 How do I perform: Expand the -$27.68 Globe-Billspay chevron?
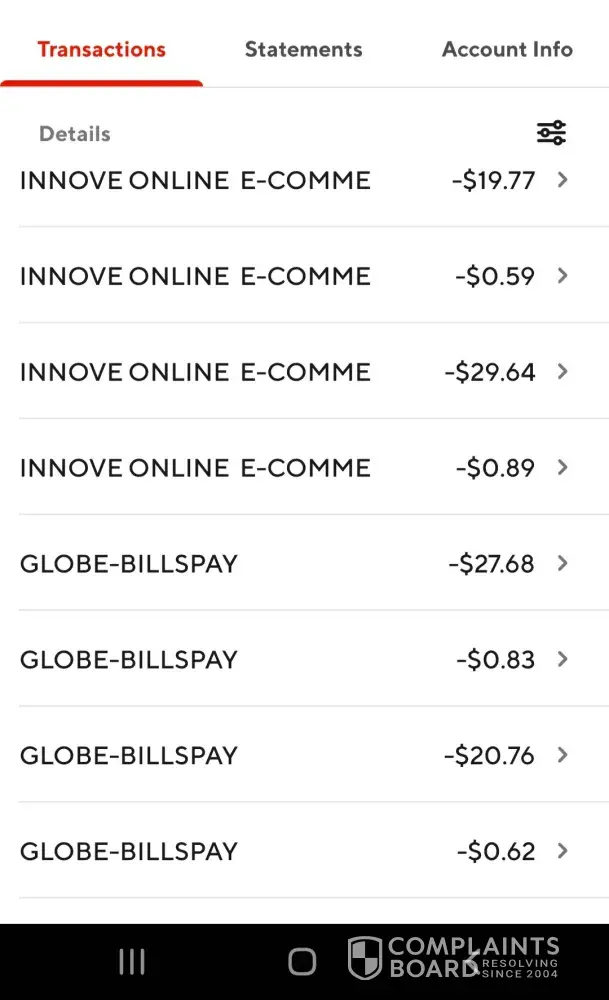pyautogui.click(x=562, y=563)
